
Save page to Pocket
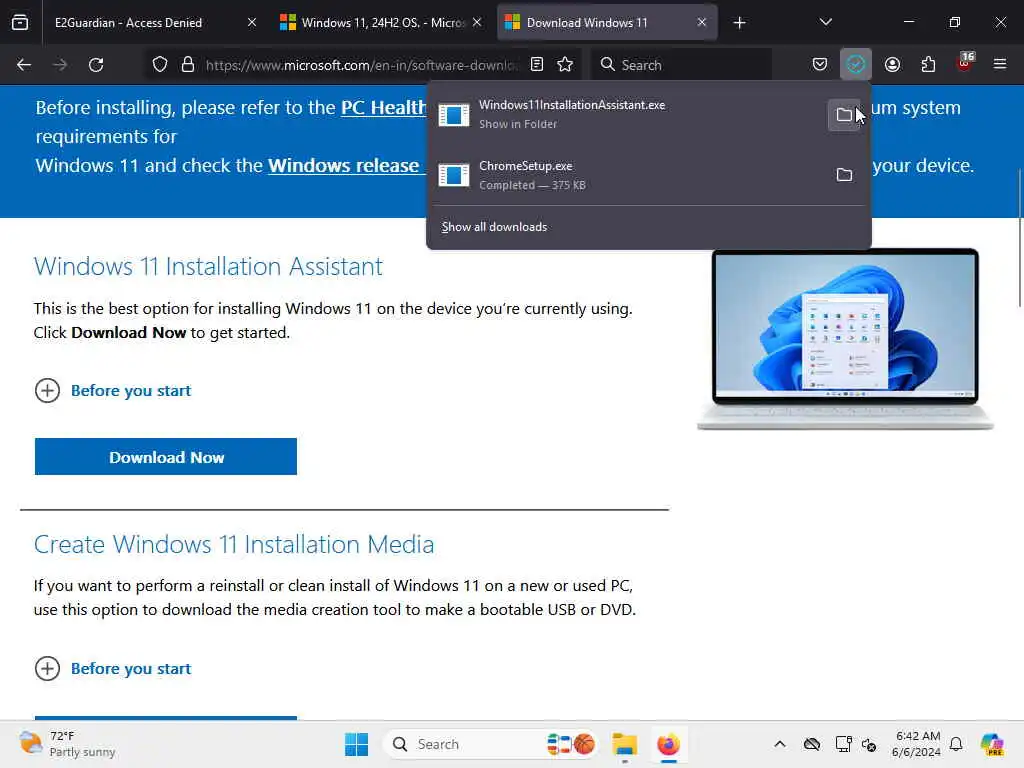[820, 64]
